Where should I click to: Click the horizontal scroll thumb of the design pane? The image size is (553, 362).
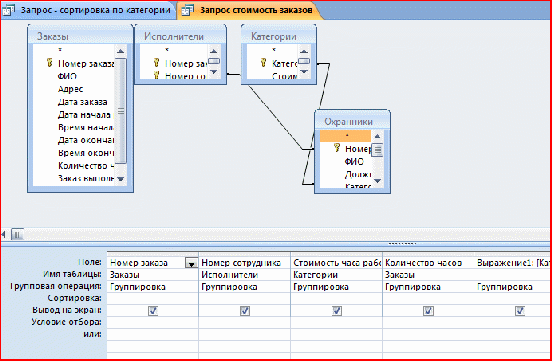18,234
